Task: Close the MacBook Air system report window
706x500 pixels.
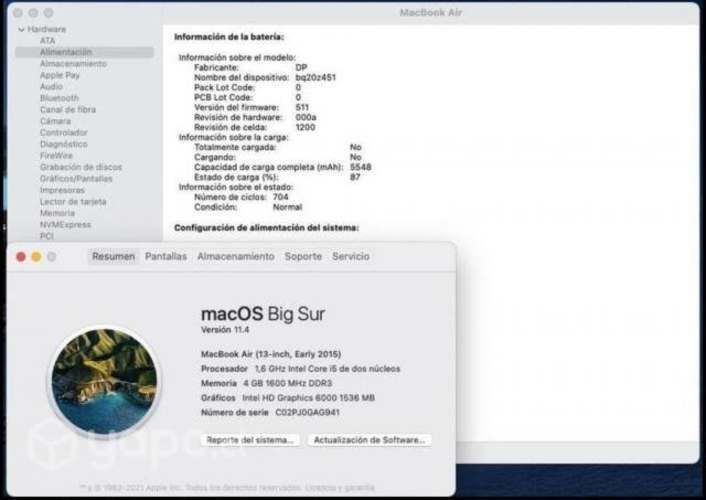Action: pos(18,13)
